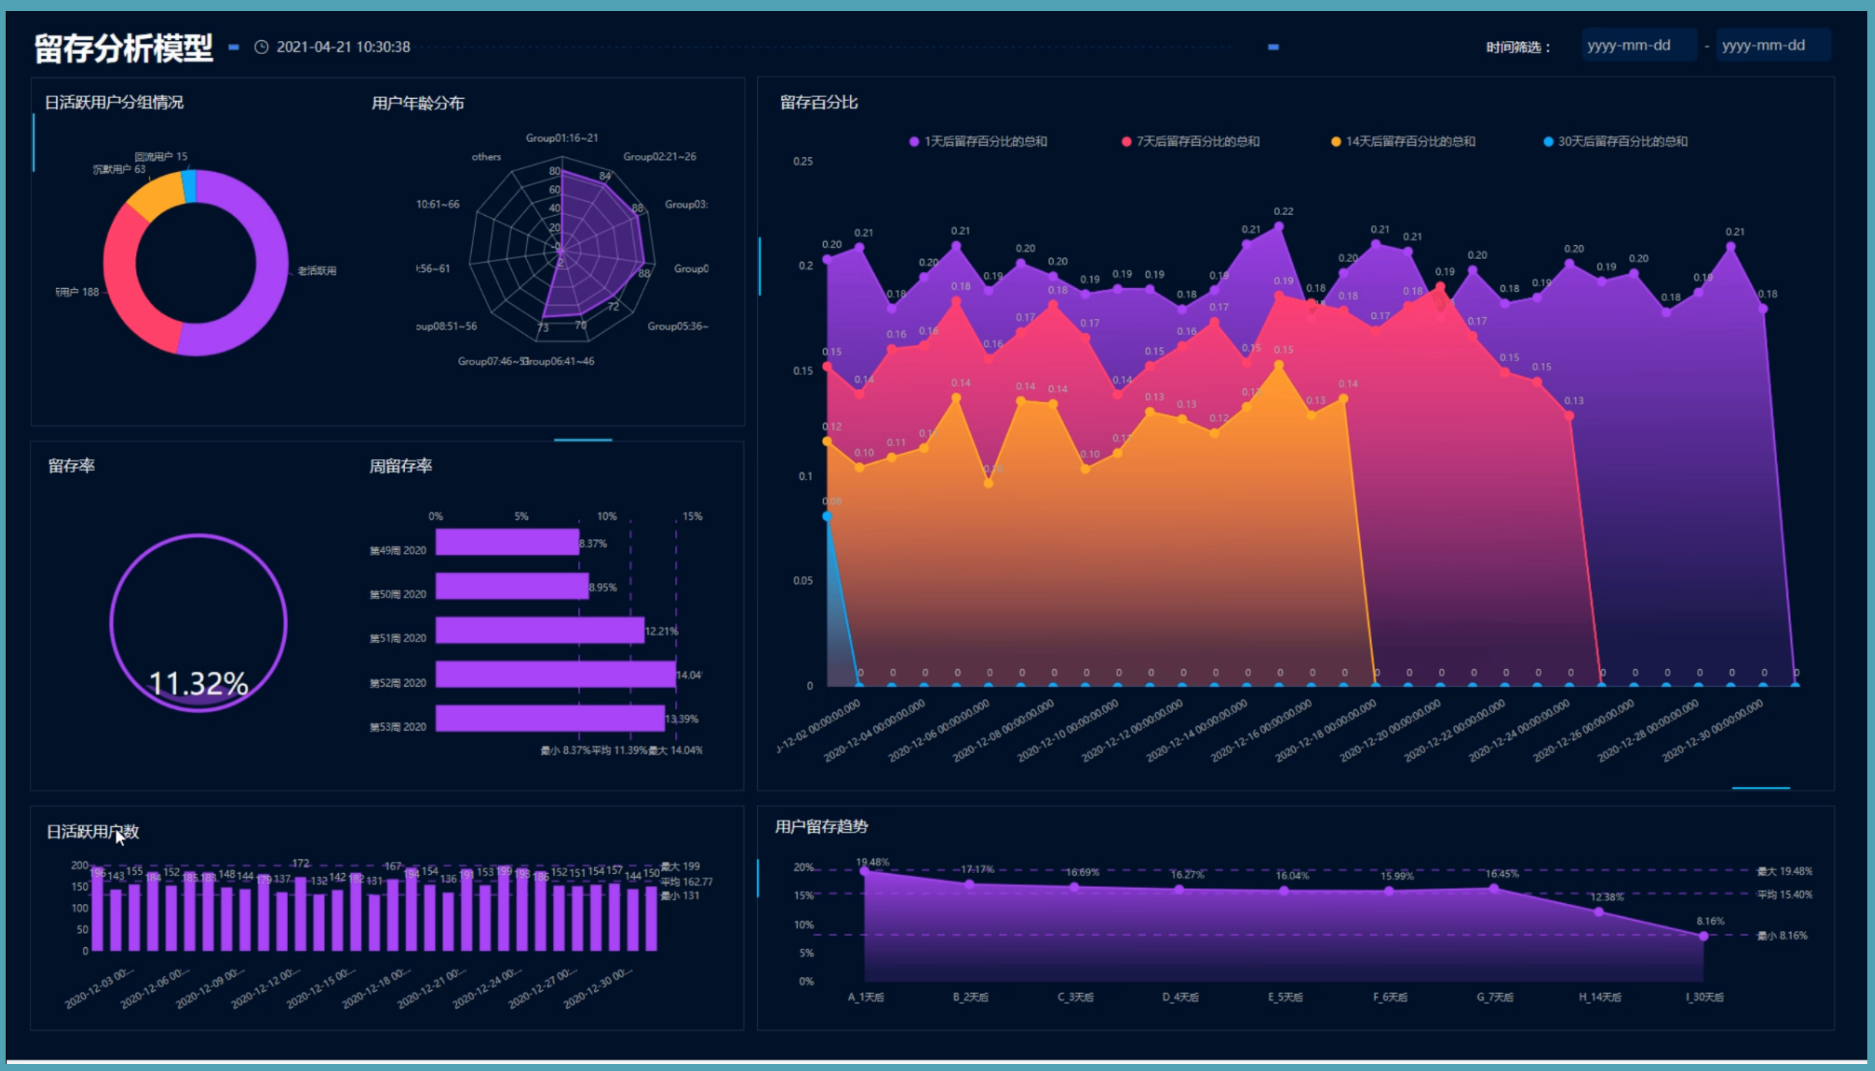Toggle the 30天后留存百分比的总和 legend series
This screenshot has height=1071, width=1875.
tap(1615, 141)
